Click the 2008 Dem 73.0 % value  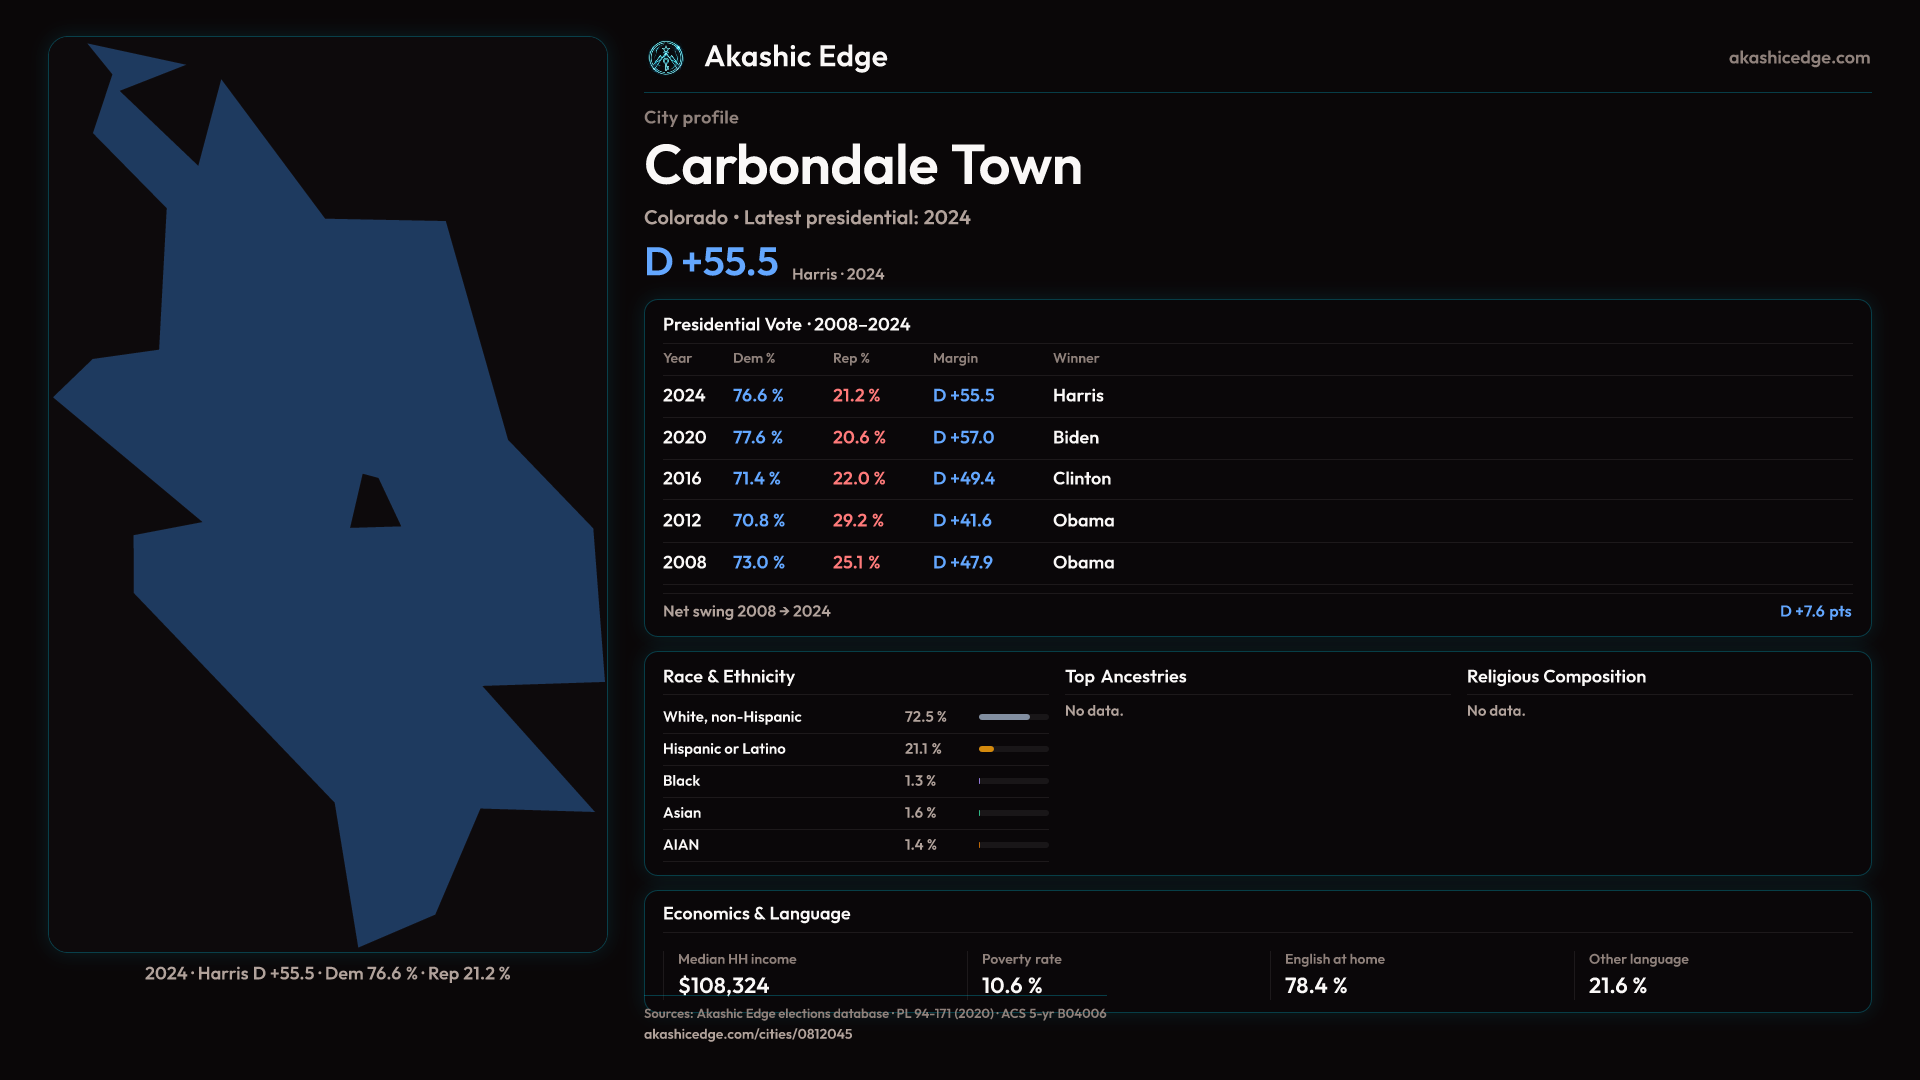click(758, 563)
